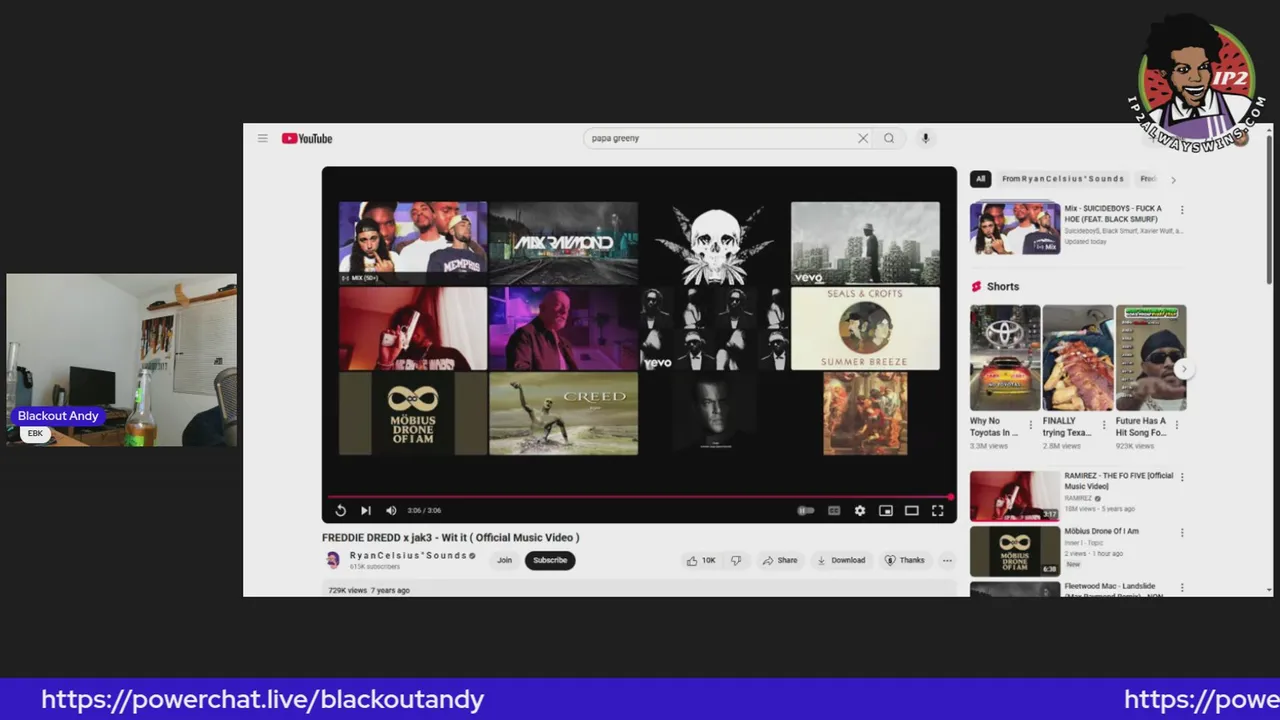Open the SUICIDEBOYS mix thumbnail in the sidebar
The image size is (1280, 720).
(x=1015, y=228)
